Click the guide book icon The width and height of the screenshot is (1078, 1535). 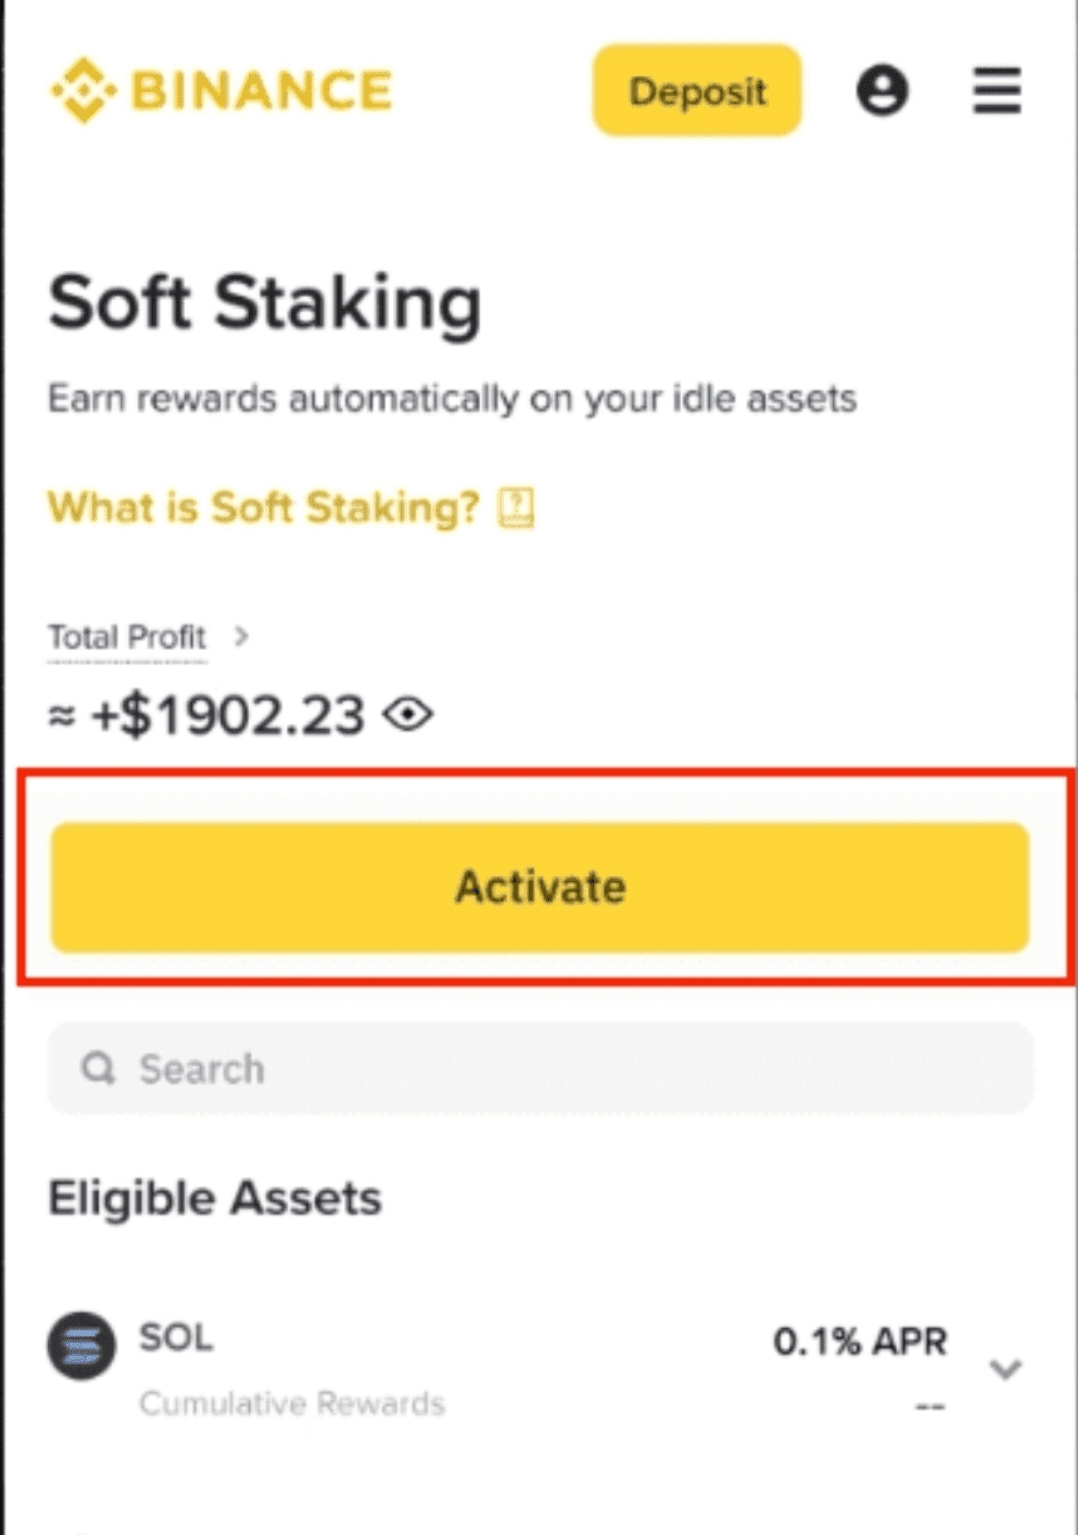pyautogui.click(x=516, y=508)
